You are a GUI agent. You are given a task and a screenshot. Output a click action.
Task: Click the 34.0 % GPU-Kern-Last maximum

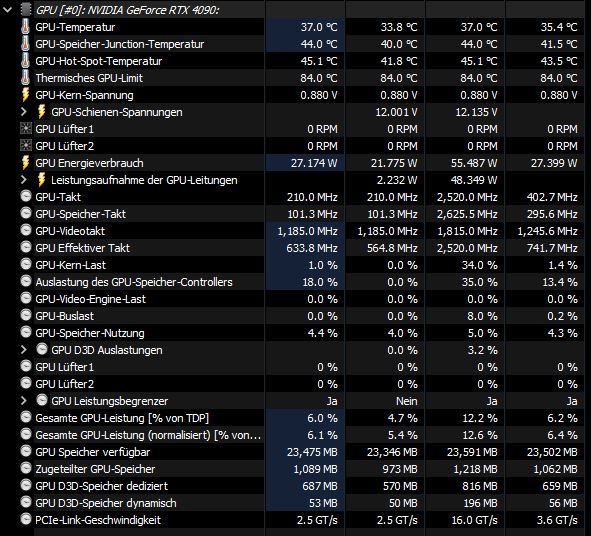pyautogui.click(x=480, y=265)
